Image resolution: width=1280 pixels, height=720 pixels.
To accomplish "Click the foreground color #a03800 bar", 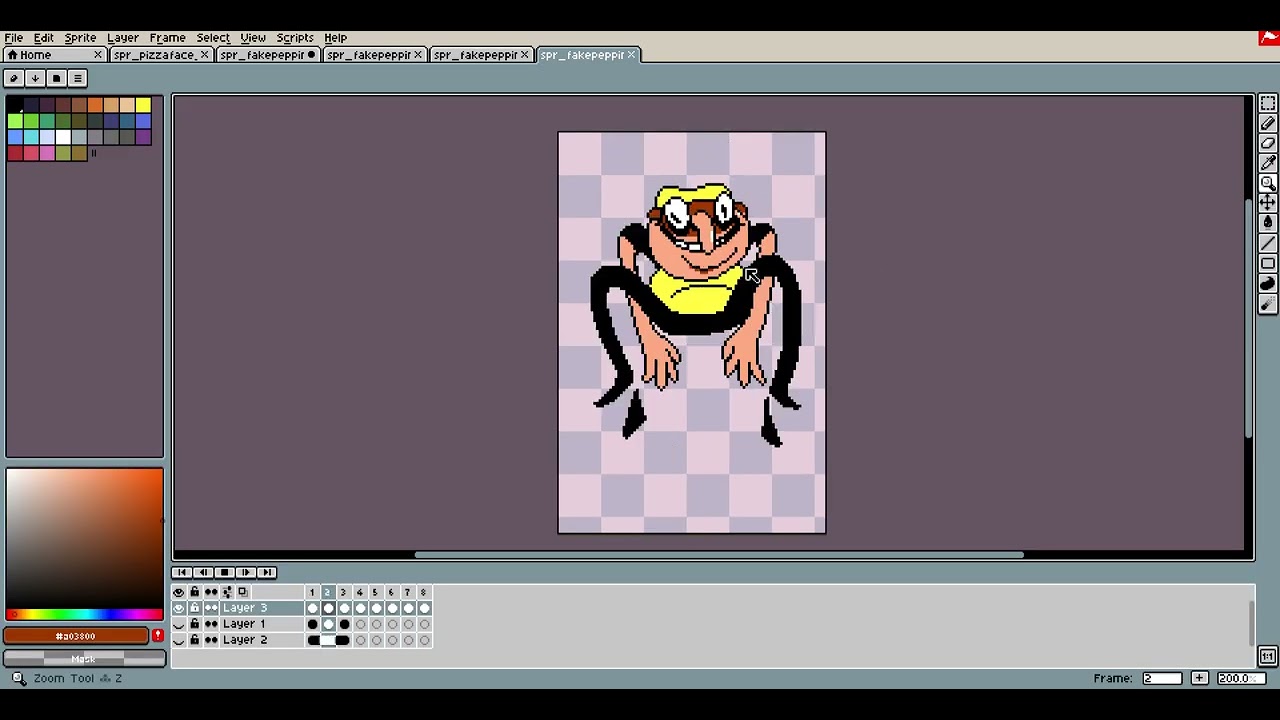I will point(76,636).
